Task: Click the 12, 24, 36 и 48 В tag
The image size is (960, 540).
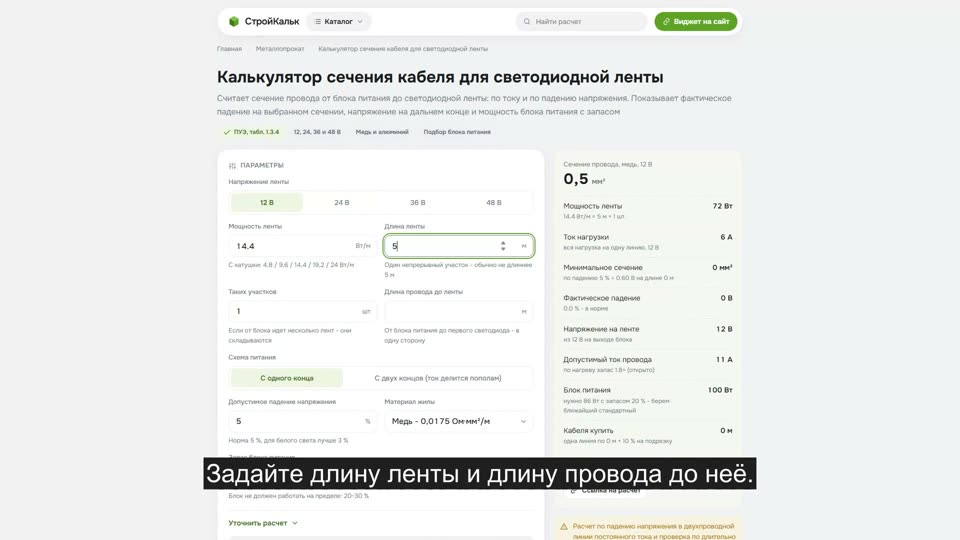Action: coord(317,132)
